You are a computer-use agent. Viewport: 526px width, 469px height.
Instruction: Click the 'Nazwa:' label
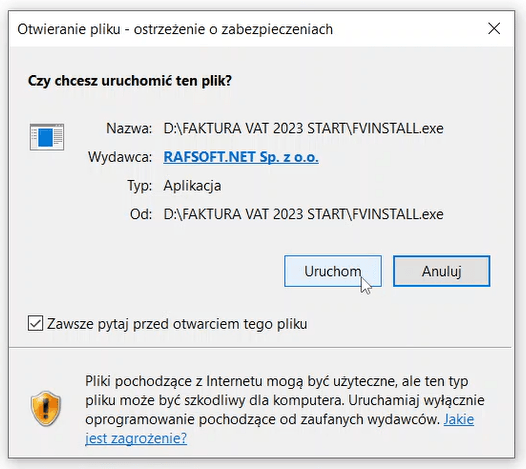(x=129, y=128)
